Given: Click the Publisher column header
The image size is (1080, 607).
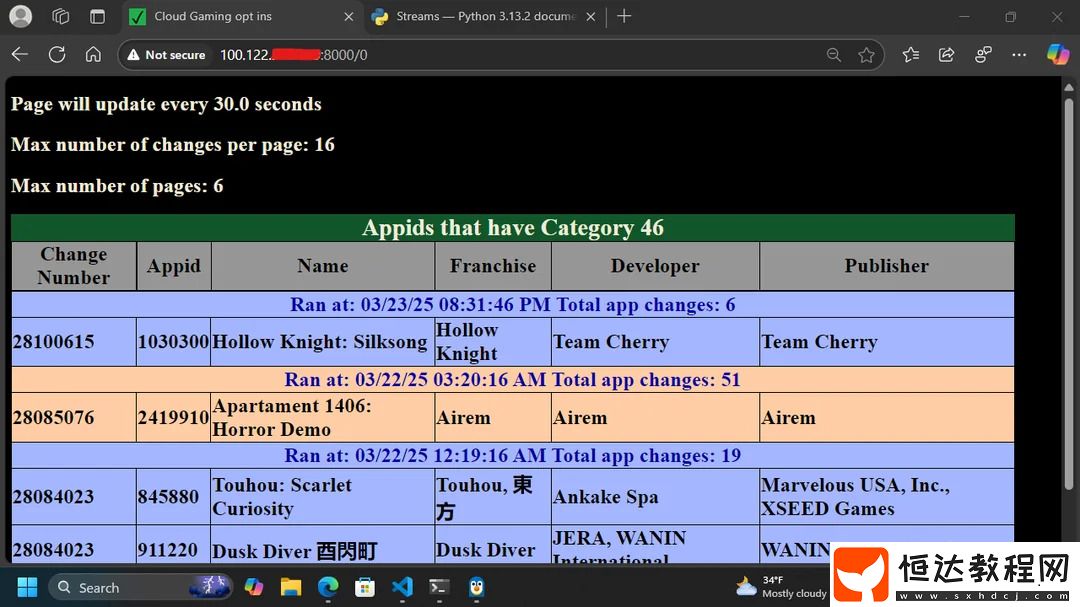Looking at the screenshot, I should pyautogui.click(x=886, y=266).
